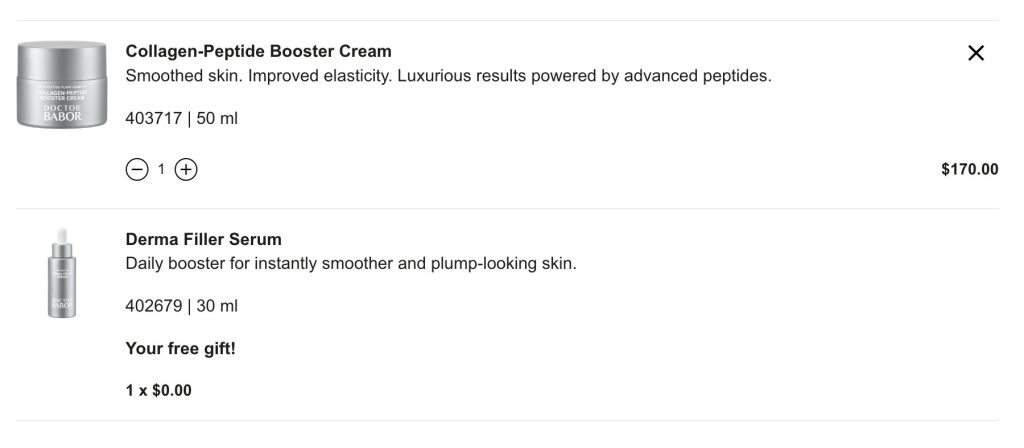Open the Derma Filler Serum bottle image

pyautogui.click(x=62, y=273)
